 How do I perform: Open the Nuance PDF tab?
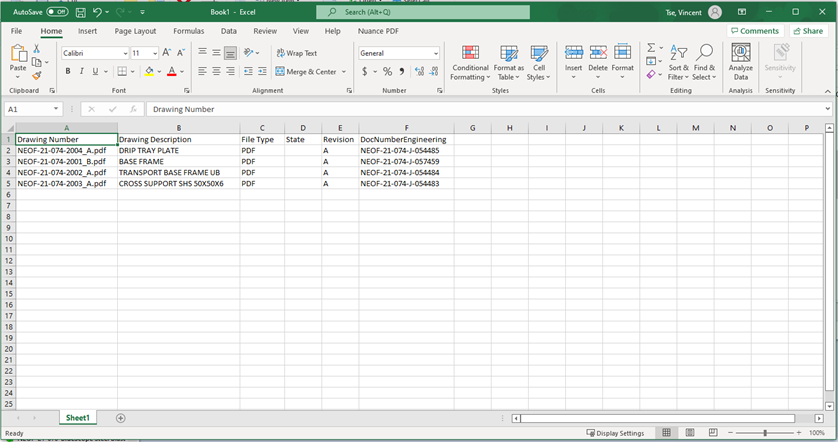tap(378, 31)
